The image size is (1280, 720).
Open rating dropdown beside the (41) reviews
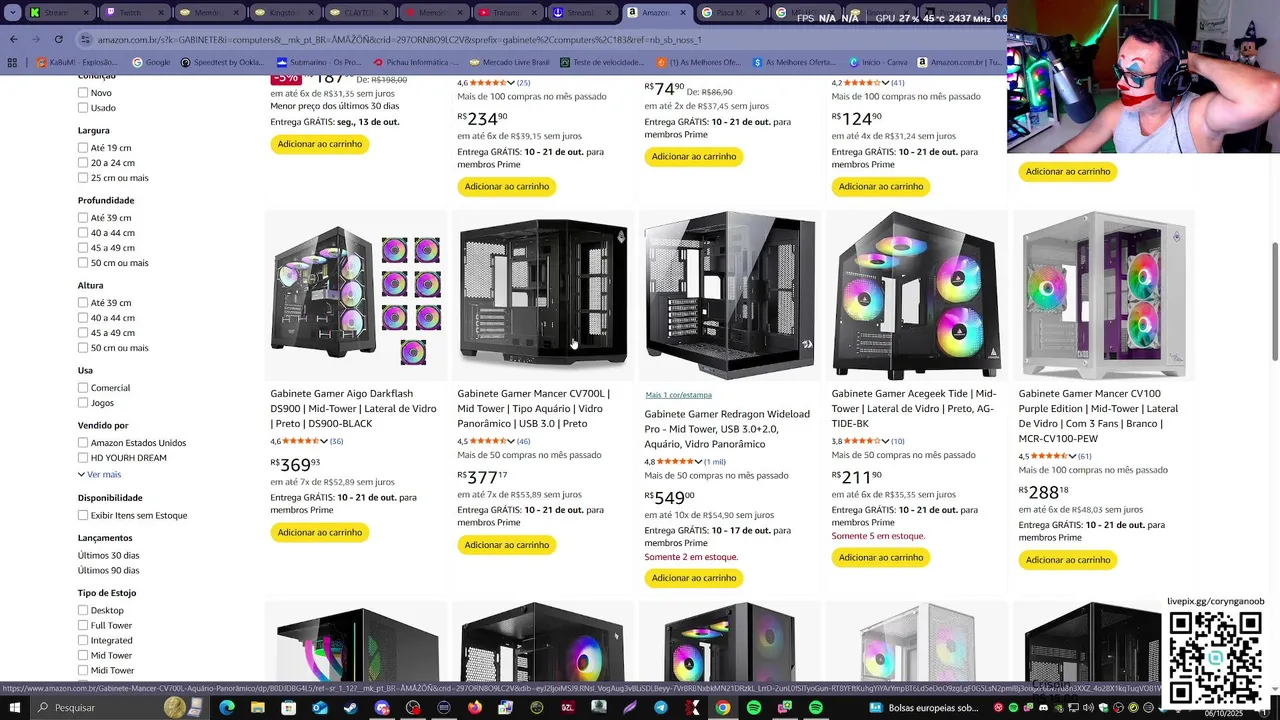[885, 83]
